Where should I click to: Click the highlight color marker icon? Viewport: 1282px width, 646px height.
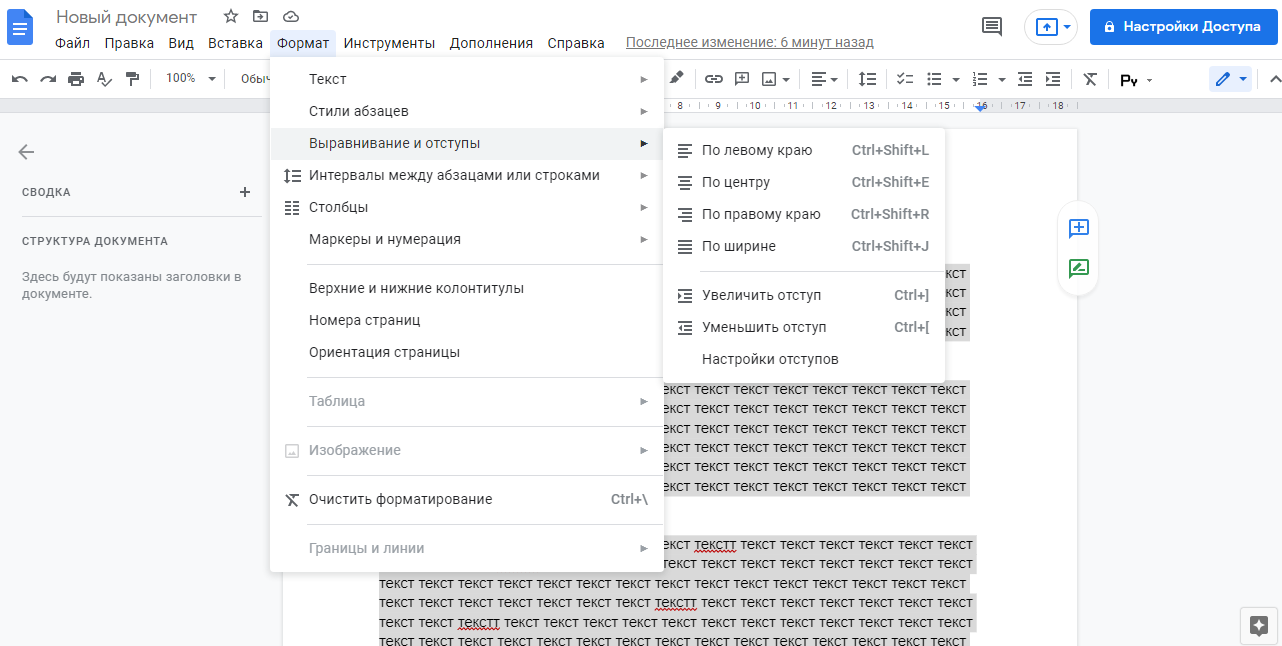[x=677, y=78]
